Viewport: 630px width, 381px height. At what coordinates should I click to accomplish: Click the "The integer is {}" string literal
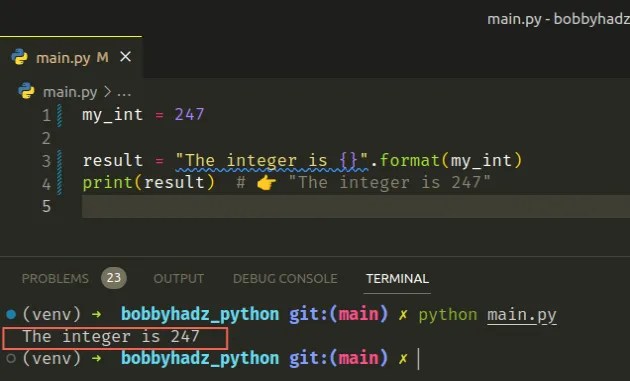tap(272, 161)
